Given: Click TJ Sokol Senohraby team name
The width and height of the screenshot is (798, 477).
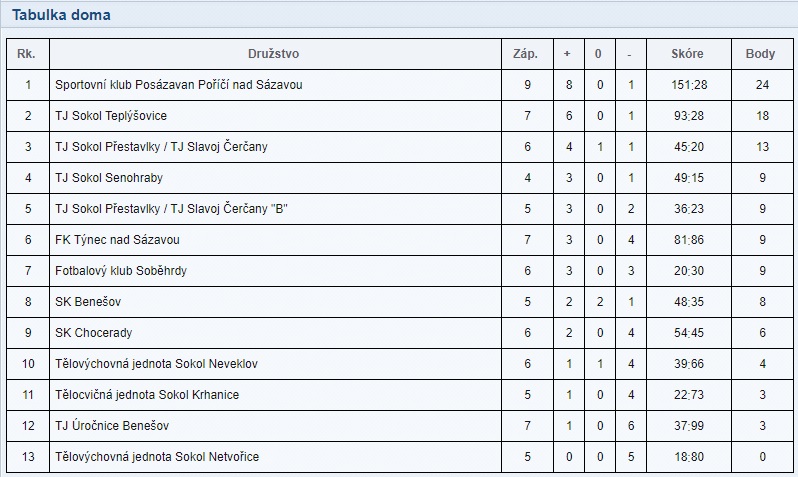Looking at the screenshot, I should (109, 178).
